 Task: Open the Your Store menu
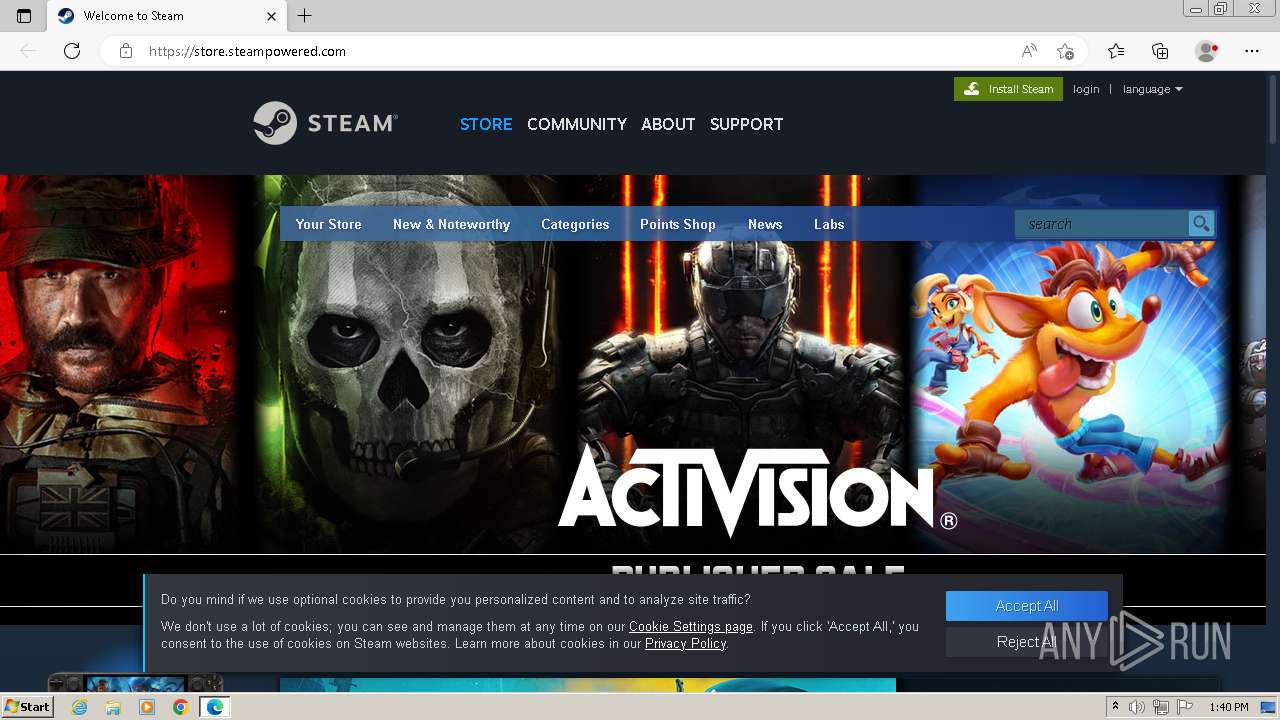click(x=328, y=224)
